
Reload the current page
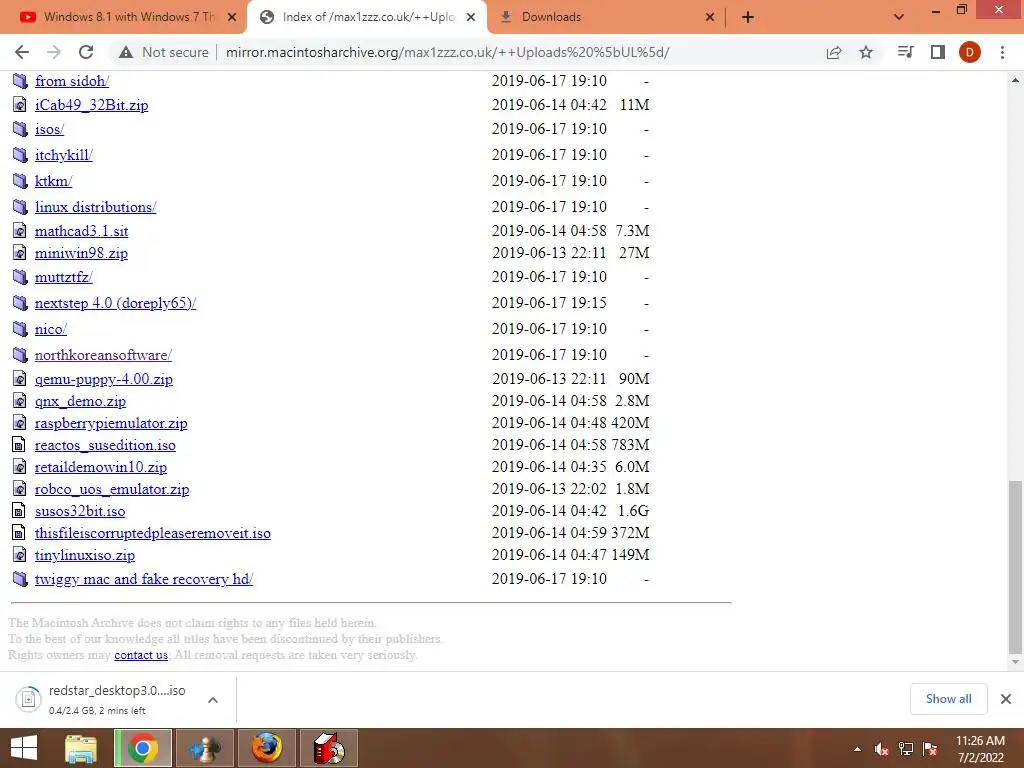click(86, 52)
